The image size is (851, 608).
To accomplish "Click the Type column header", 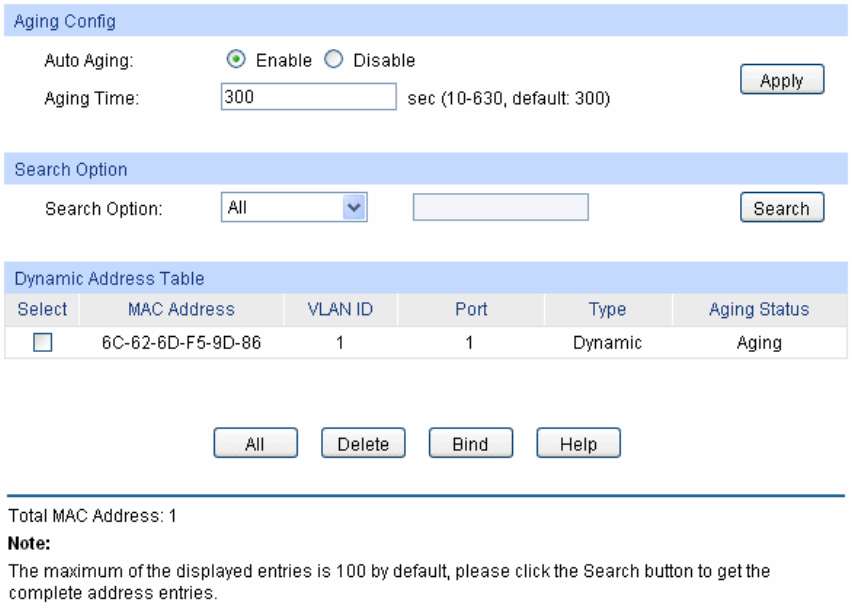I will tap(607, 309).
